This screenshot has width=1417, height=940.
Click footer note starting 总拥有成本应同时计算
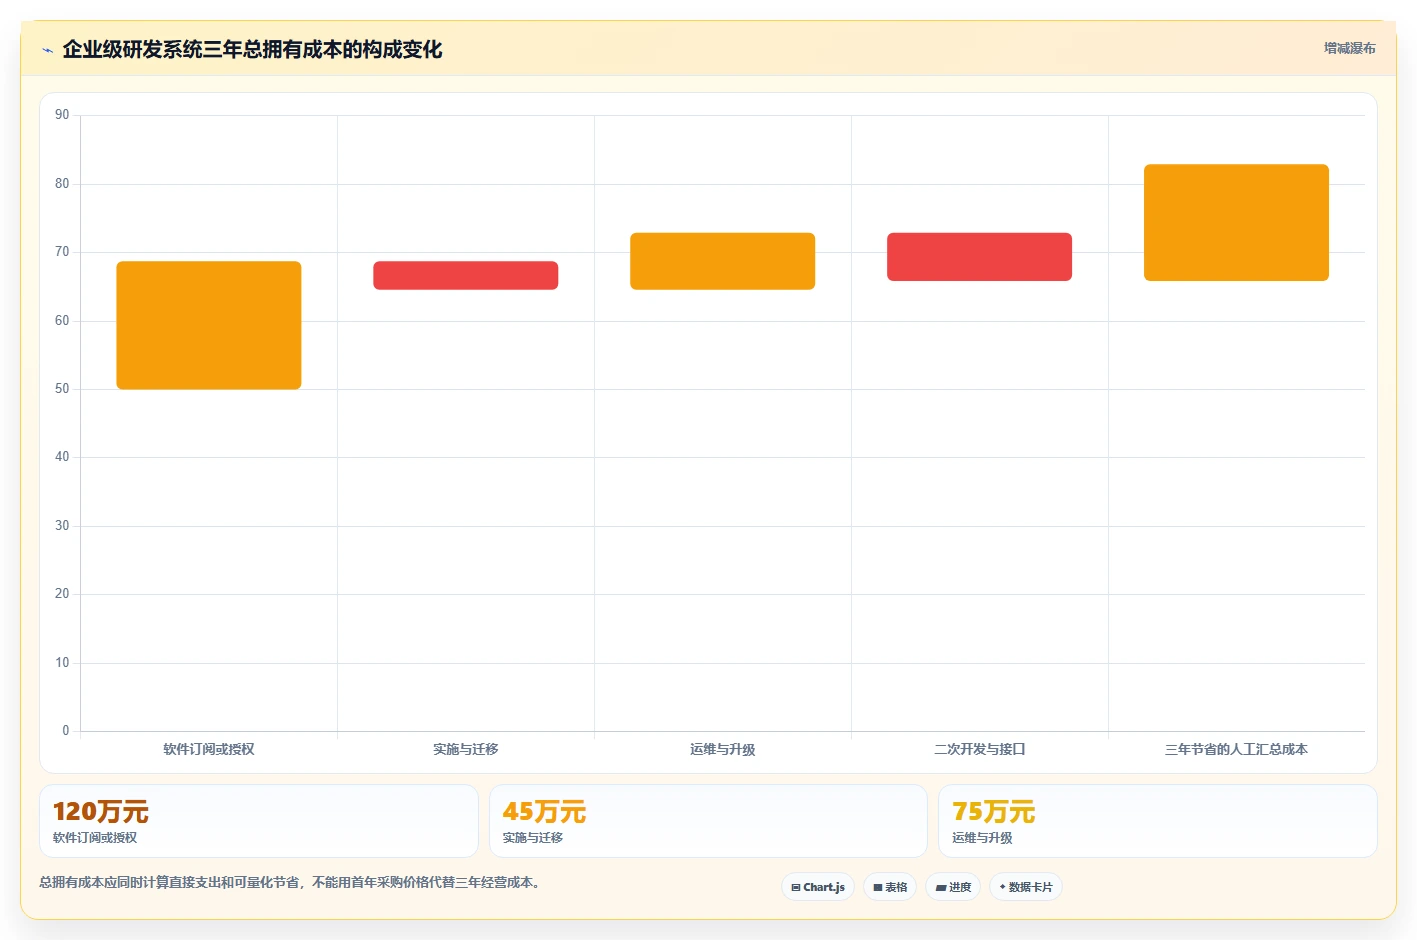290,882
